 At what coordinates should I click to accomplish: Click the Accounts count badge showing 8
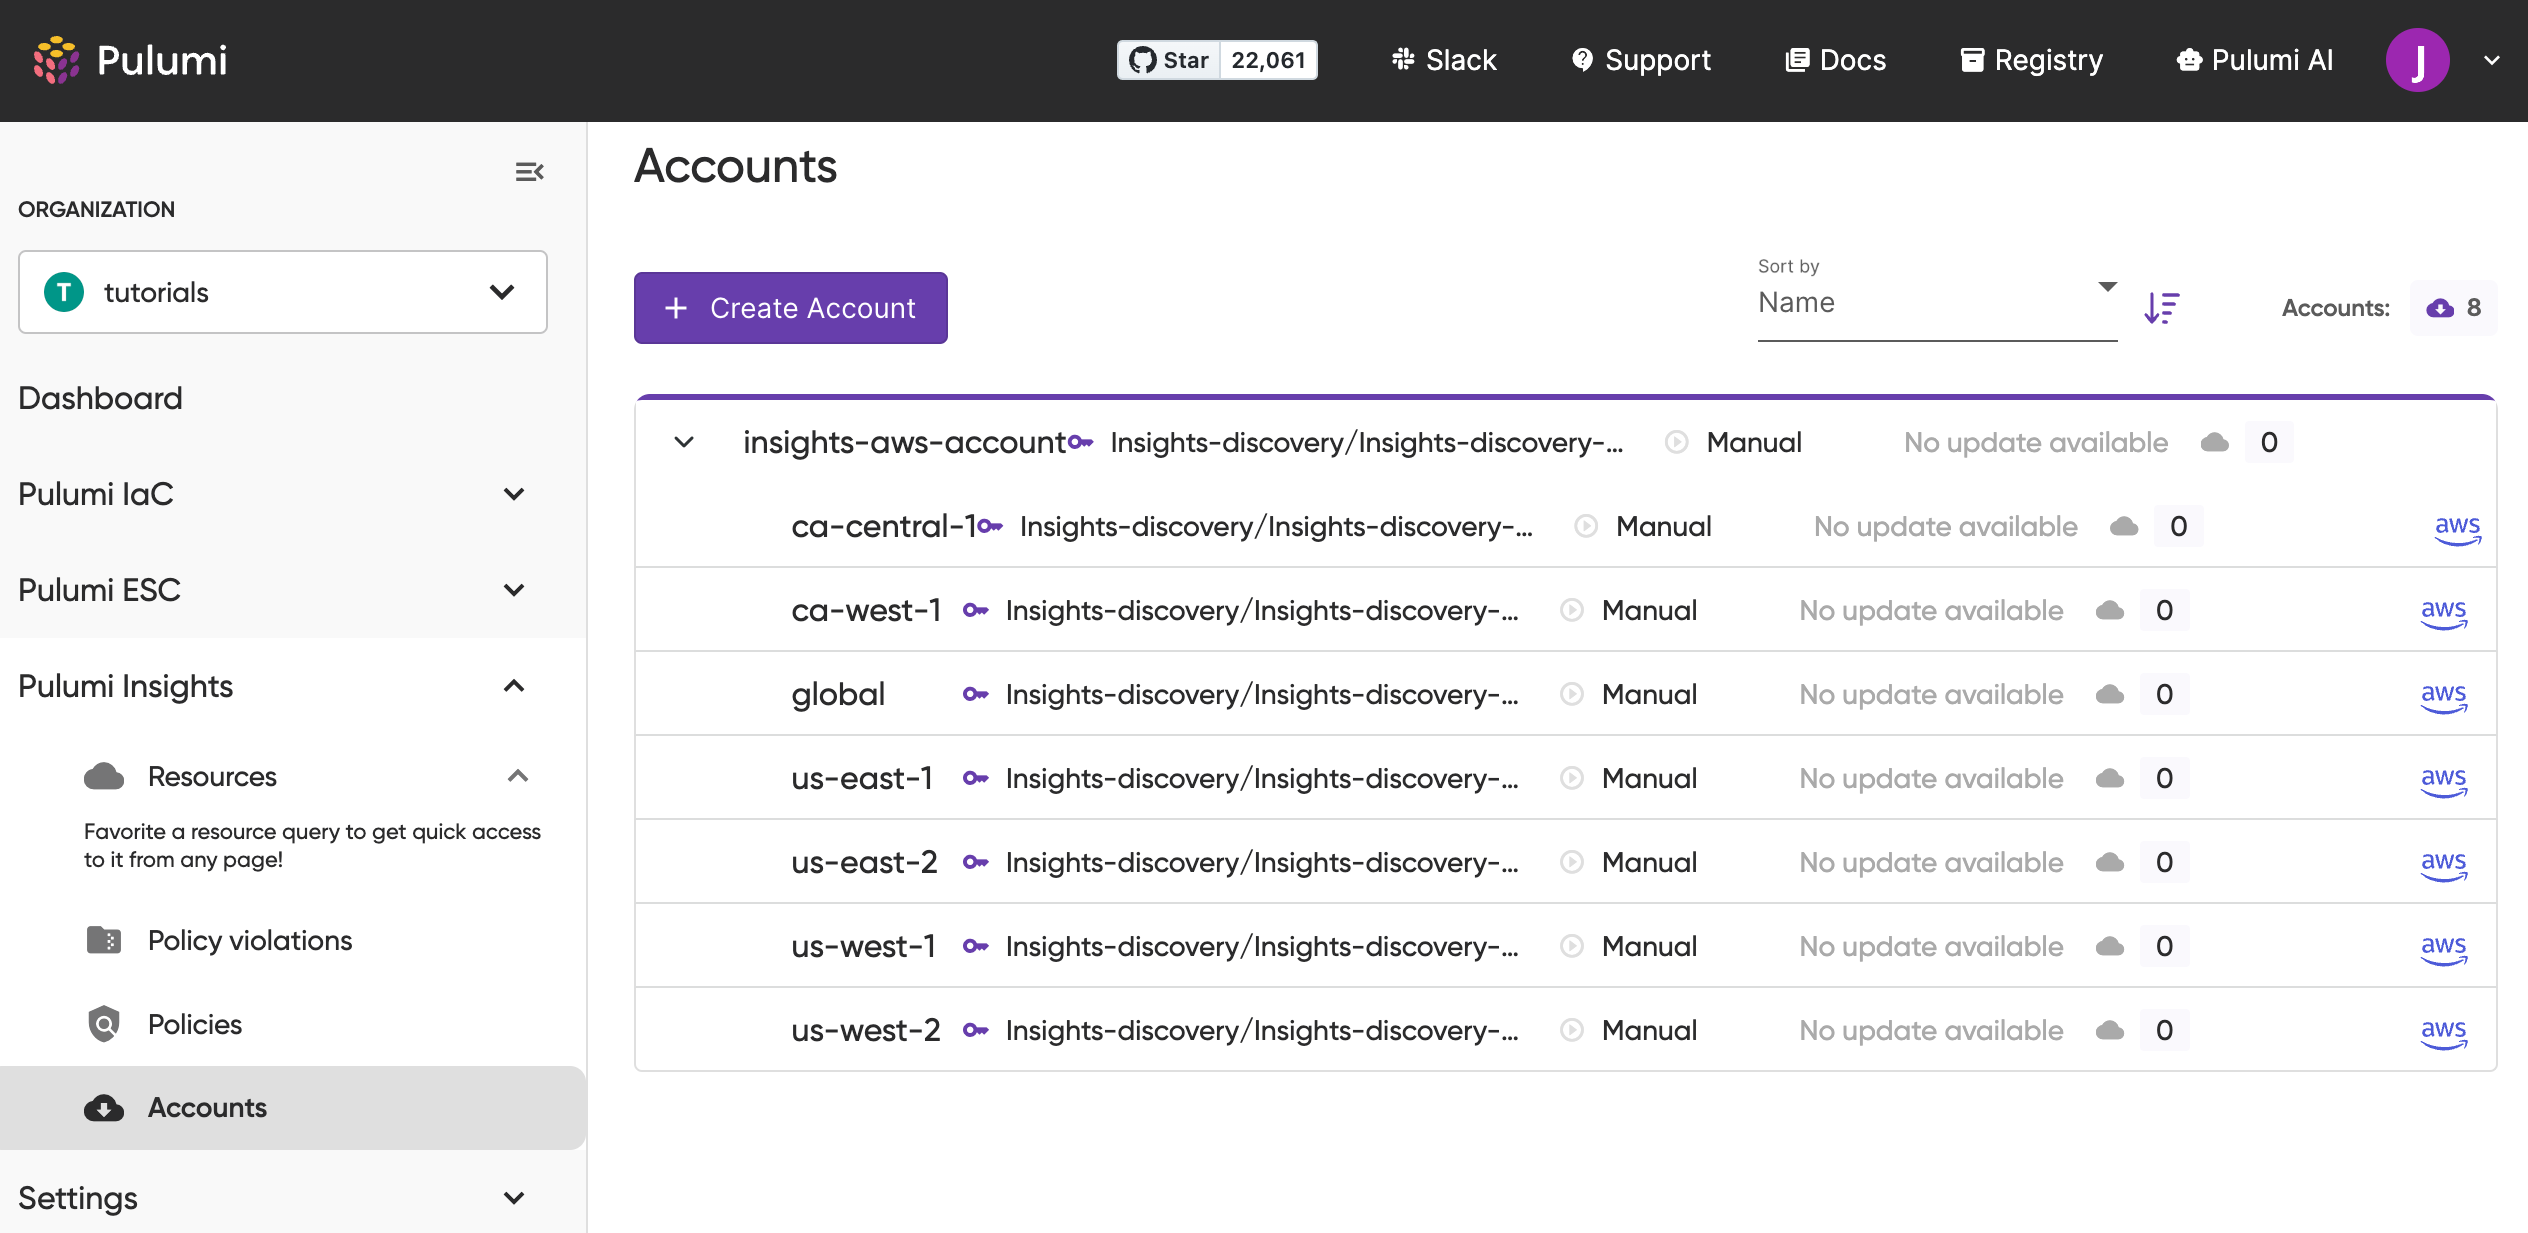[x=2454, y=308]
